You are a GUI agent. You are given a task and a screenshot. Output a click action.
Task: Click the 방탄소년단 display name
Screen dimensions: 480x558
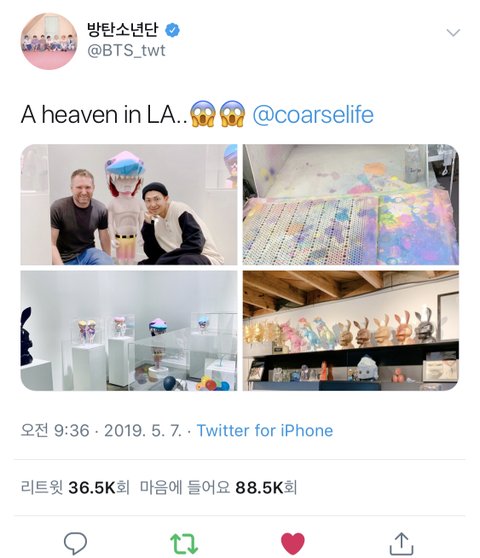click(x=122, y=30)
